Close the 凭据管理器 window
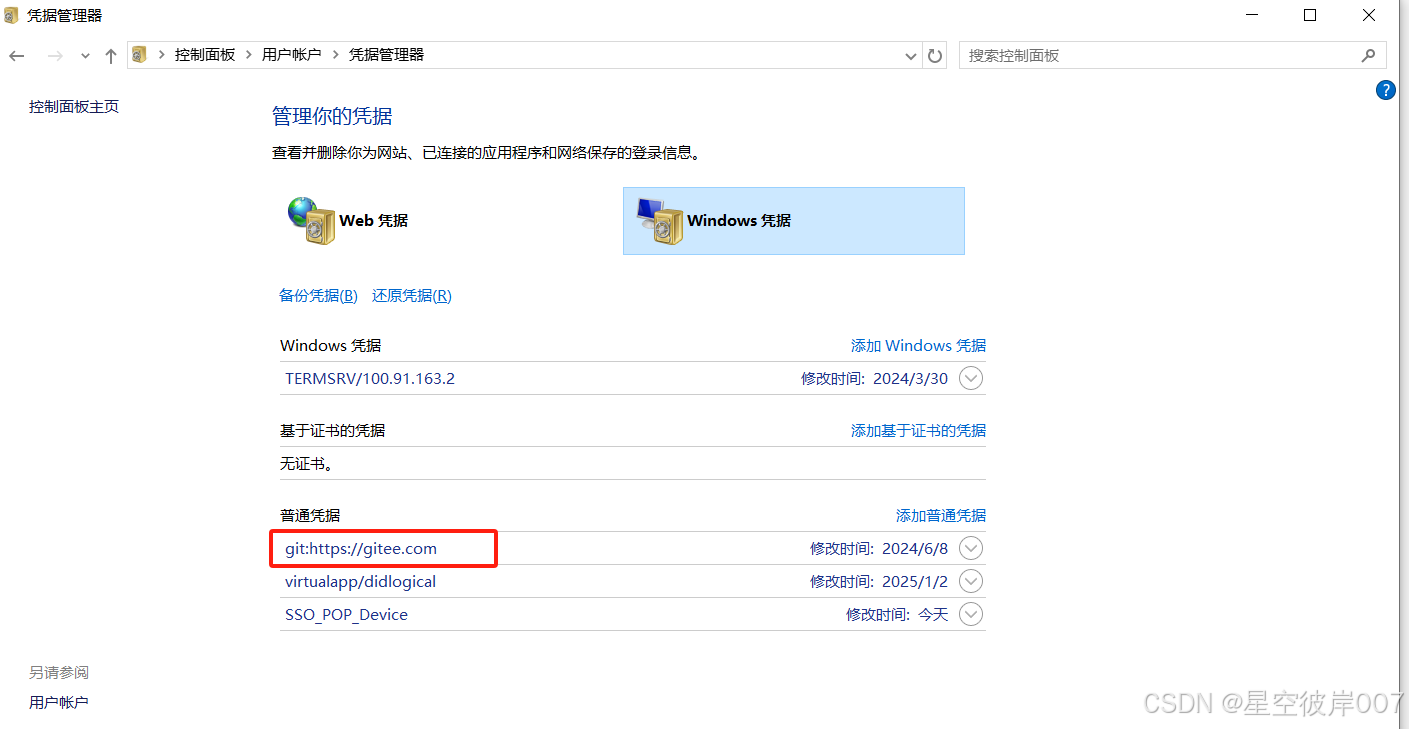Screen dimensions: 1409x729 (x=1370, y=15)
